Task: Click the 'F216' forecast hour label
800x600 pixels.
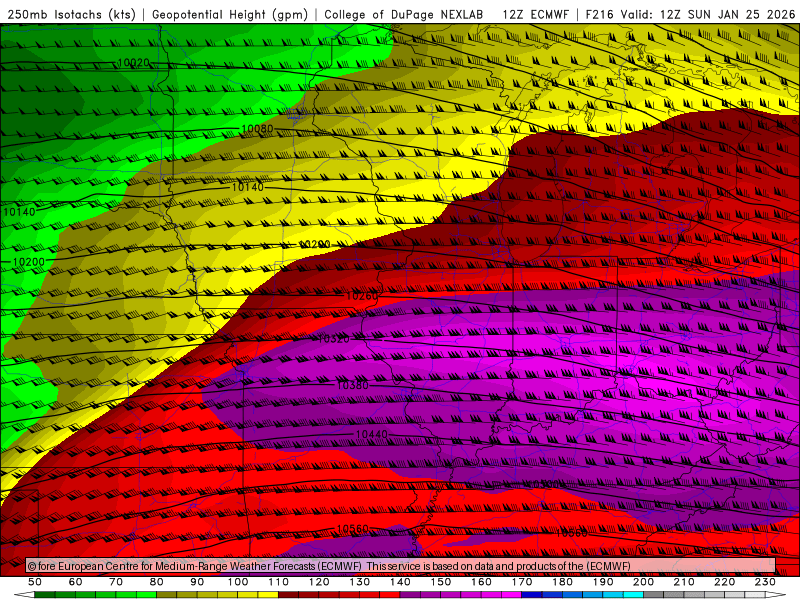Action: pos(600,14)
